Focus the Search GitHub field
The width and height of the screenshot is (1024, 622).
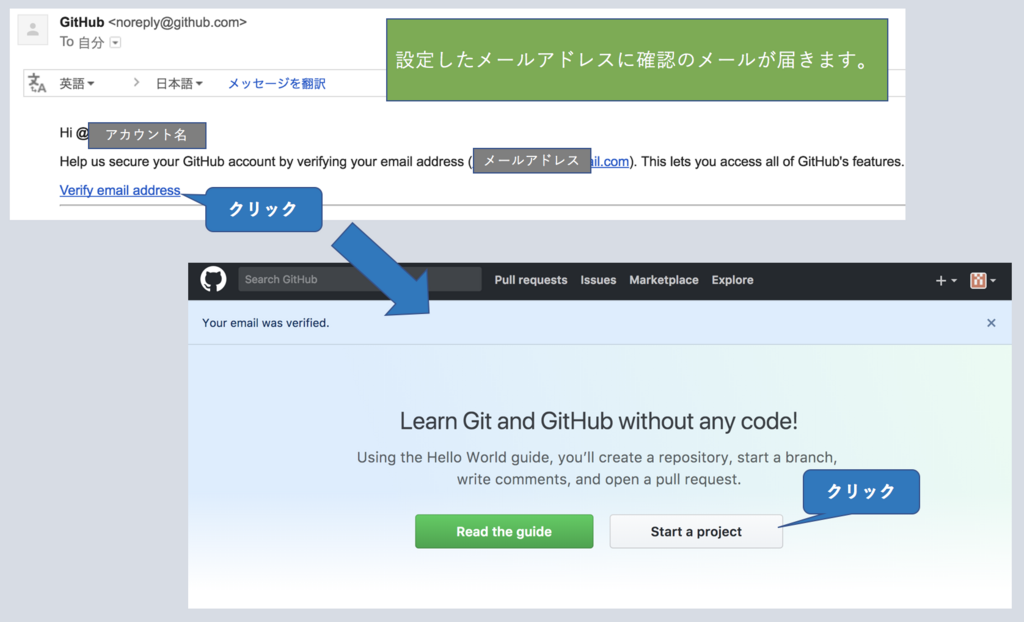(360, 279)
